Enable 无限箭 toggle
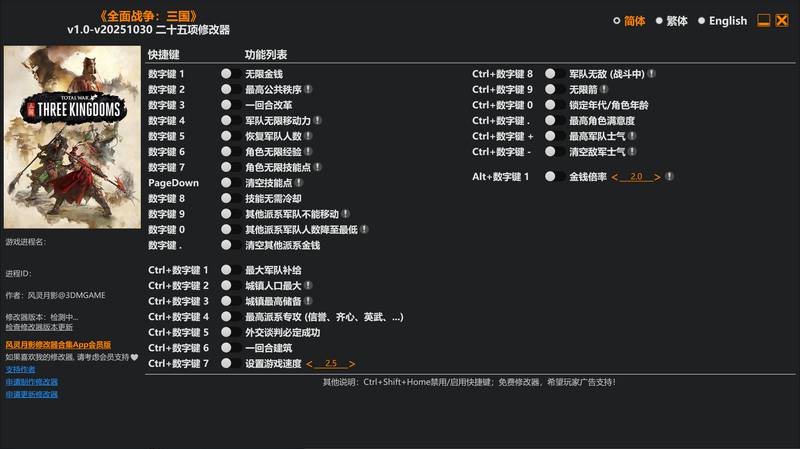The width and height of the screenshot is (800, 449). tap(555, 89)
